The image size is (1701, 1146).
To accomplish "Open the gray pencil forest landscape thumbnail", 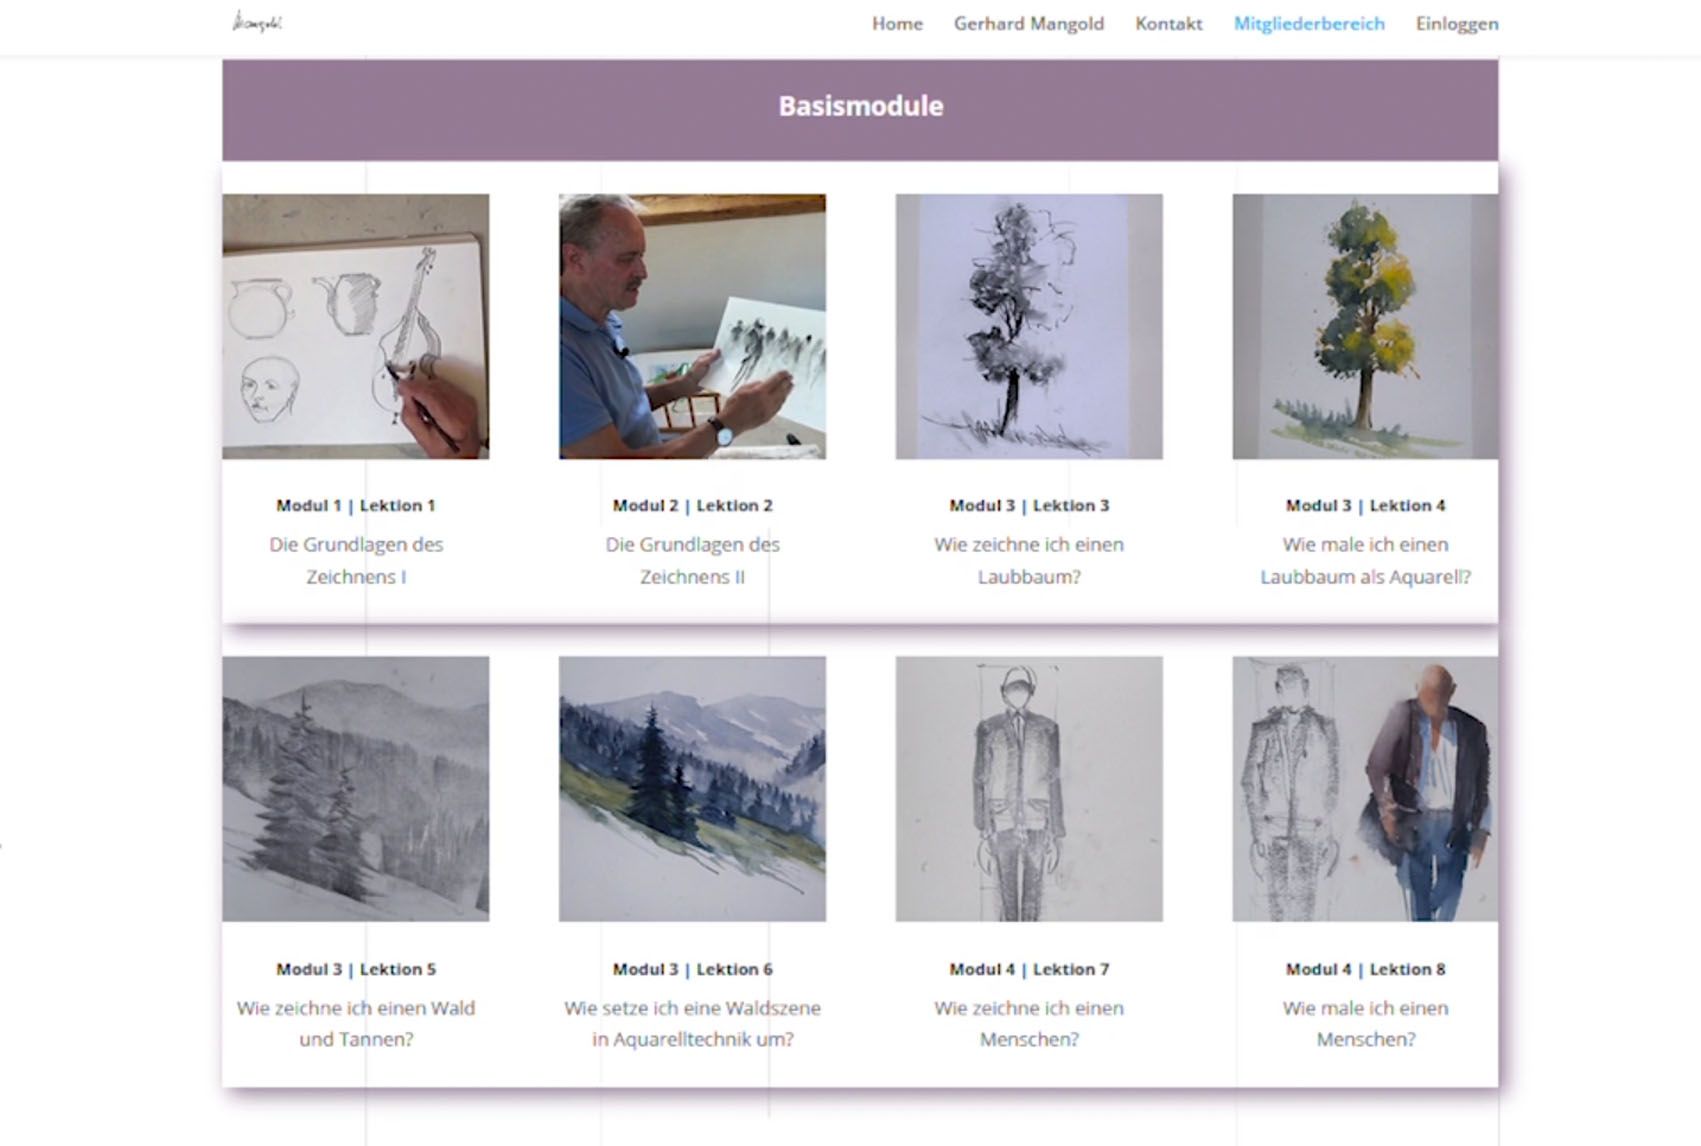I will 355,788.
